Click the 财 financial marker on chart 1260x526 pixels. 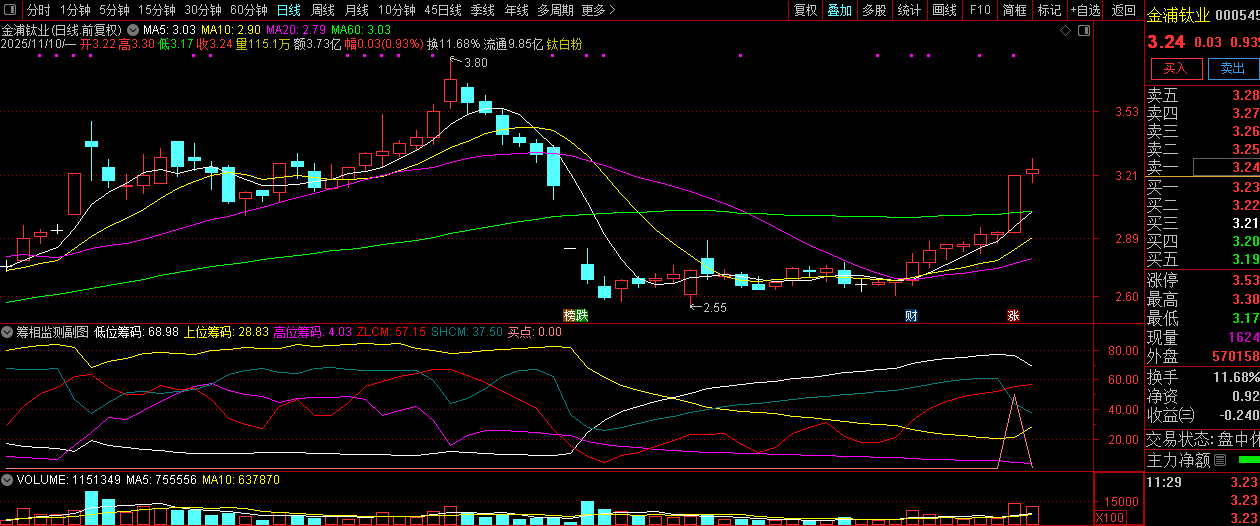pos(911,315)
